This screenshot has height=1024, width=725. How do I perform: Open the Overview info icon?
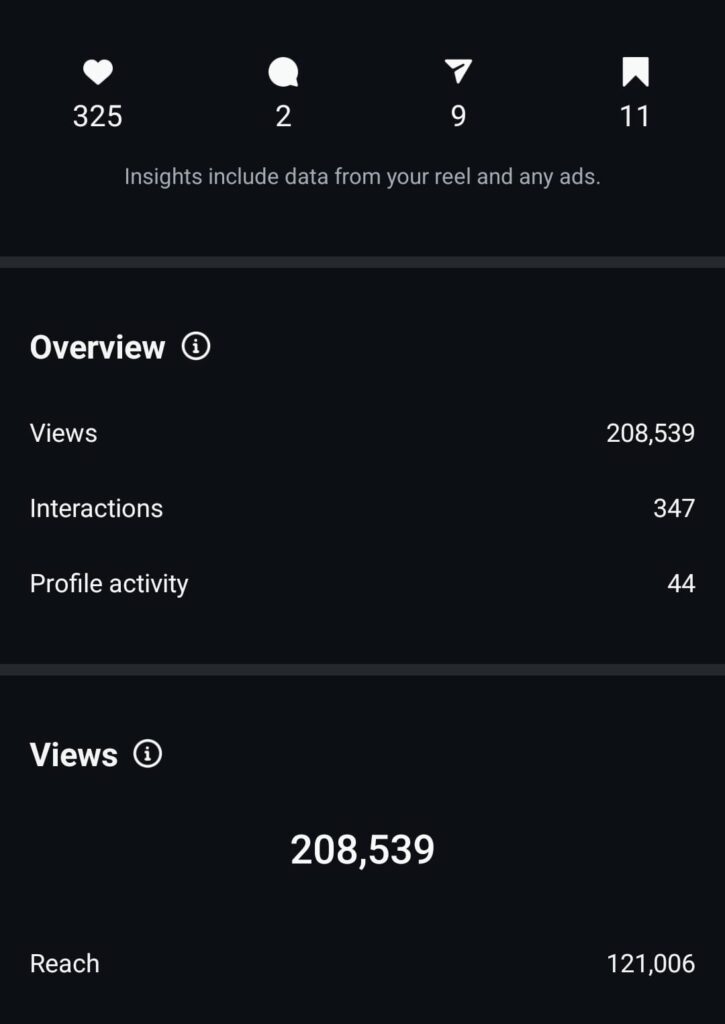click(196, 347)
